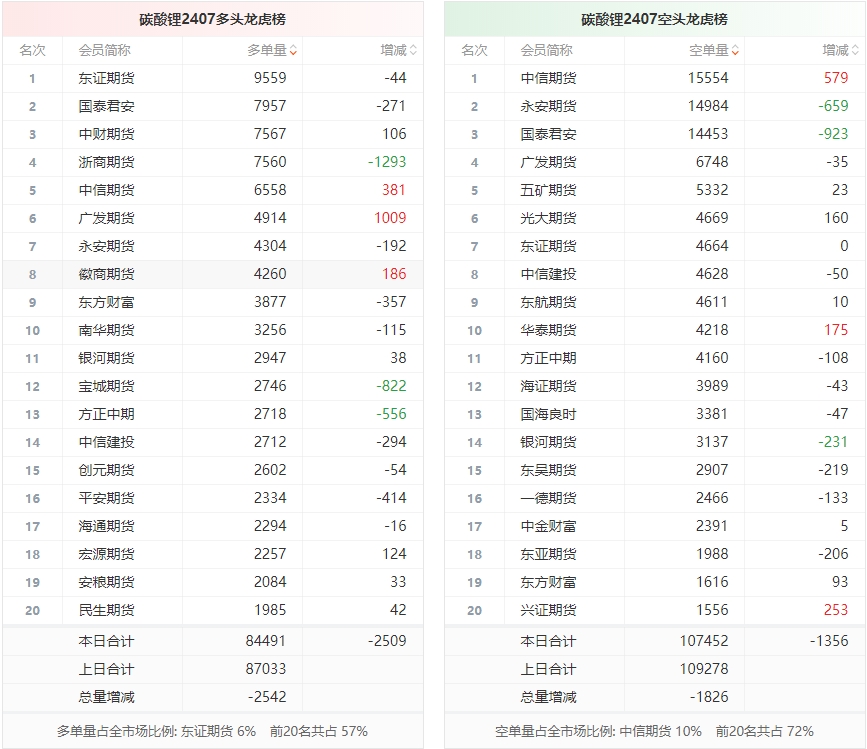Select 安粮期货 row
This screenshot has height=749, width=867.
(x=213, y=583)
